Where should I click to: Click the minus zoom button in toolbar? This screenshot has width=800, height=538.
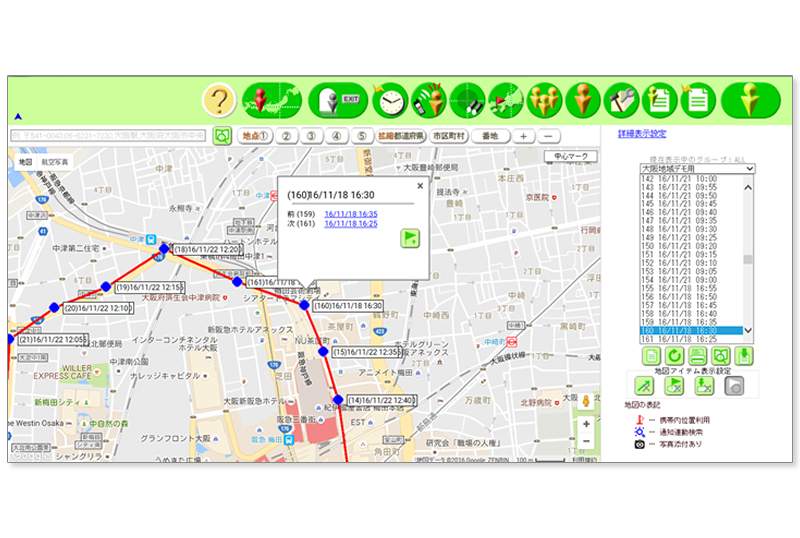tap(548, 136)
